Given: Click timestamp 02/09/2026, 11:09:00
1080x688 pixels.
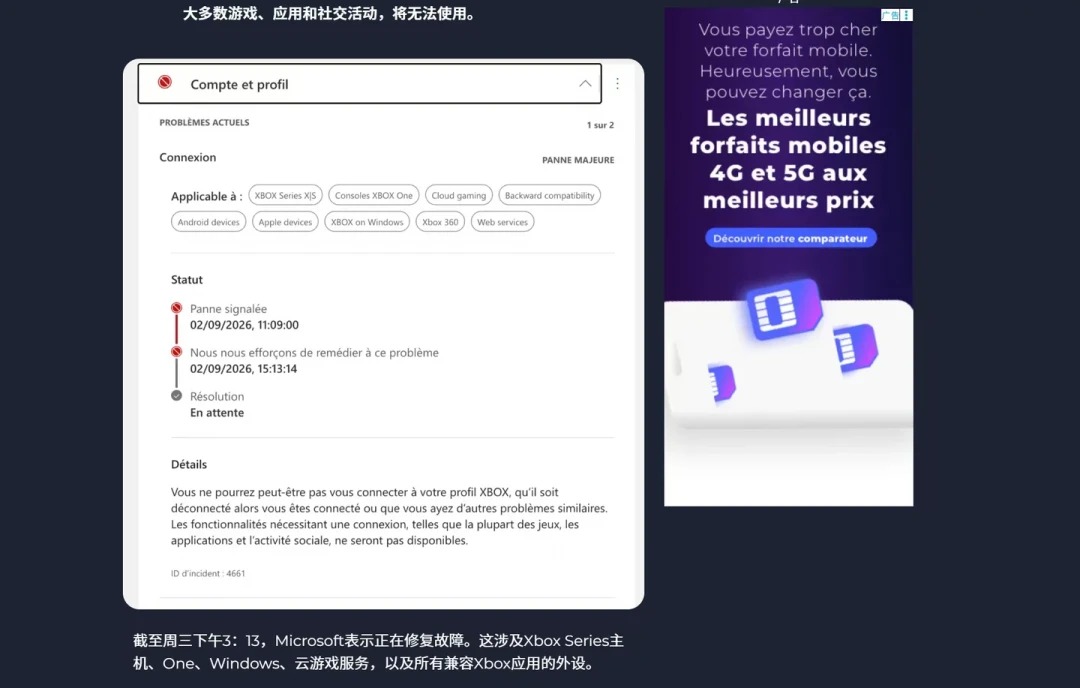Looking at the screenshot, I should (245, 325).
